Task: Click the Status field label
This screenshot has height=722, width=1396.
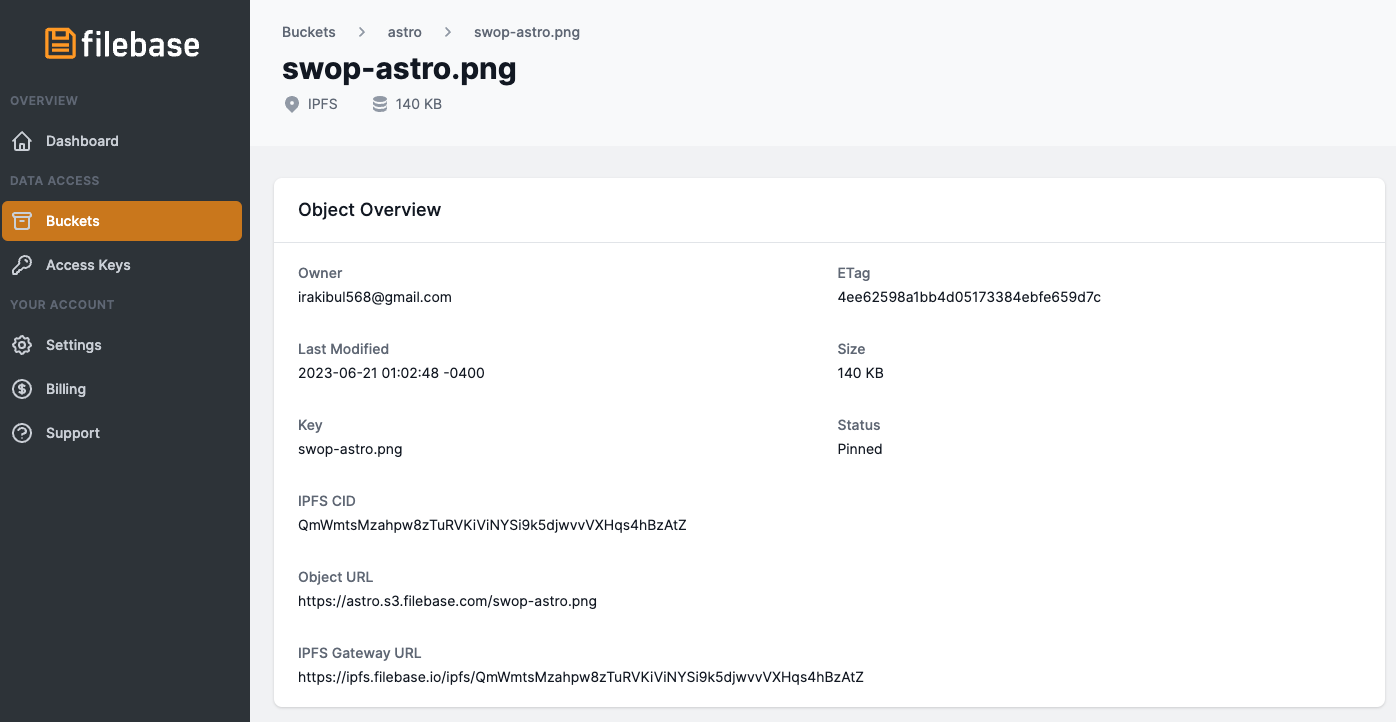Action: coord(859,425)
